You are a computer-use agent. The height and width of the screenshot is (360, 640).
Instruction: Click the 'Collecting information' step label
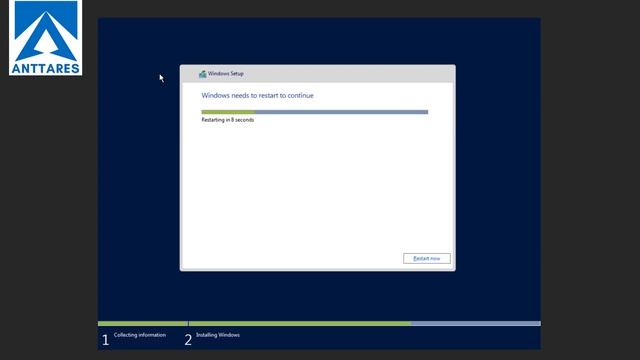[x=140, y=335]
